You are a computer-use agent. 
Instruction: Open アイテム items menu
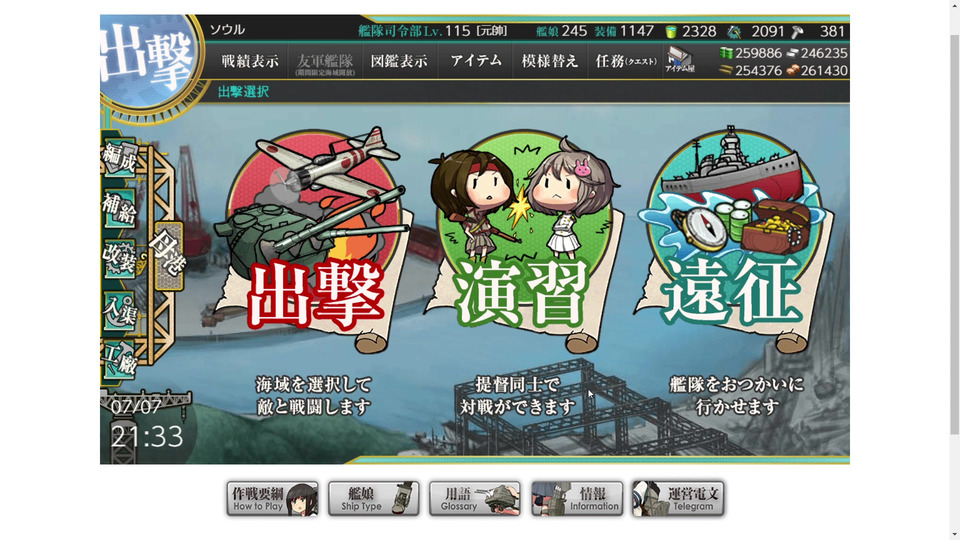(x=476, y=61)
